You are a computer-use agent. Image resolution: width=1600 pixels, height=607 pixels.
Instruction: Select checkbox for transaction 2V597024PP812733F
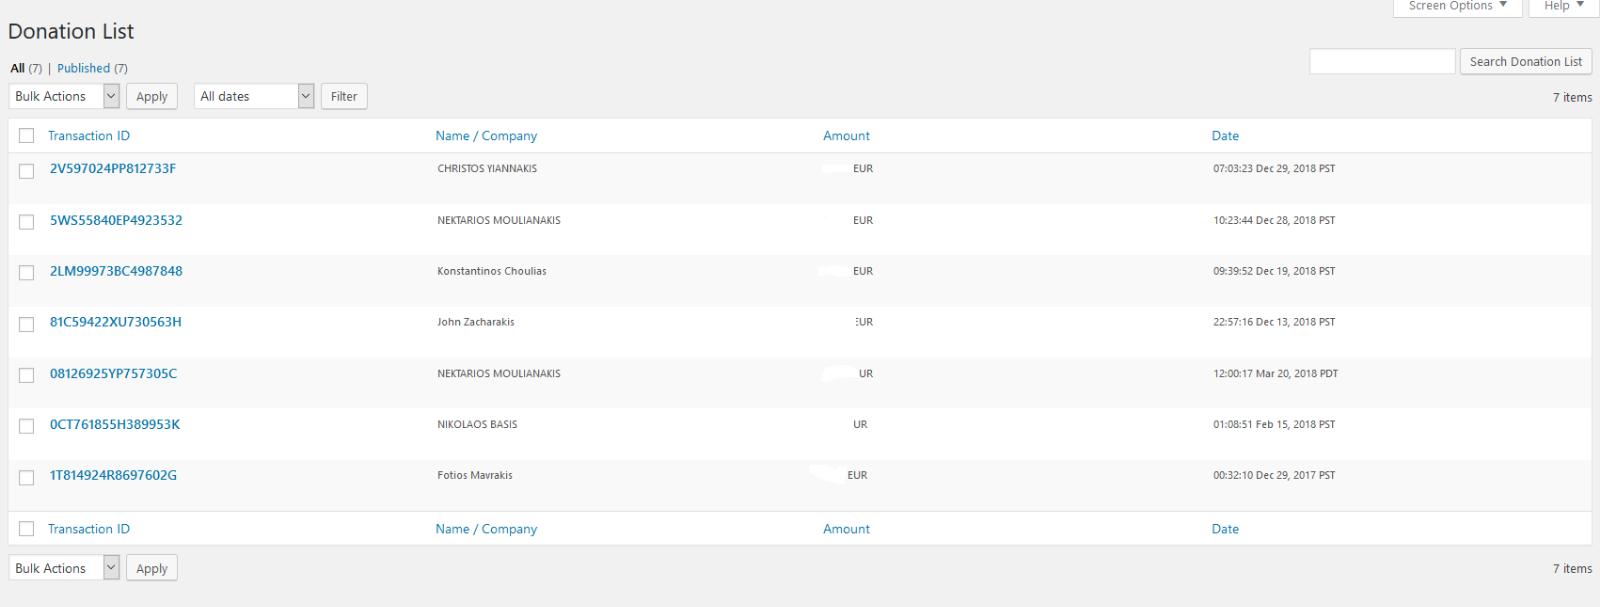tap(27, 171)
